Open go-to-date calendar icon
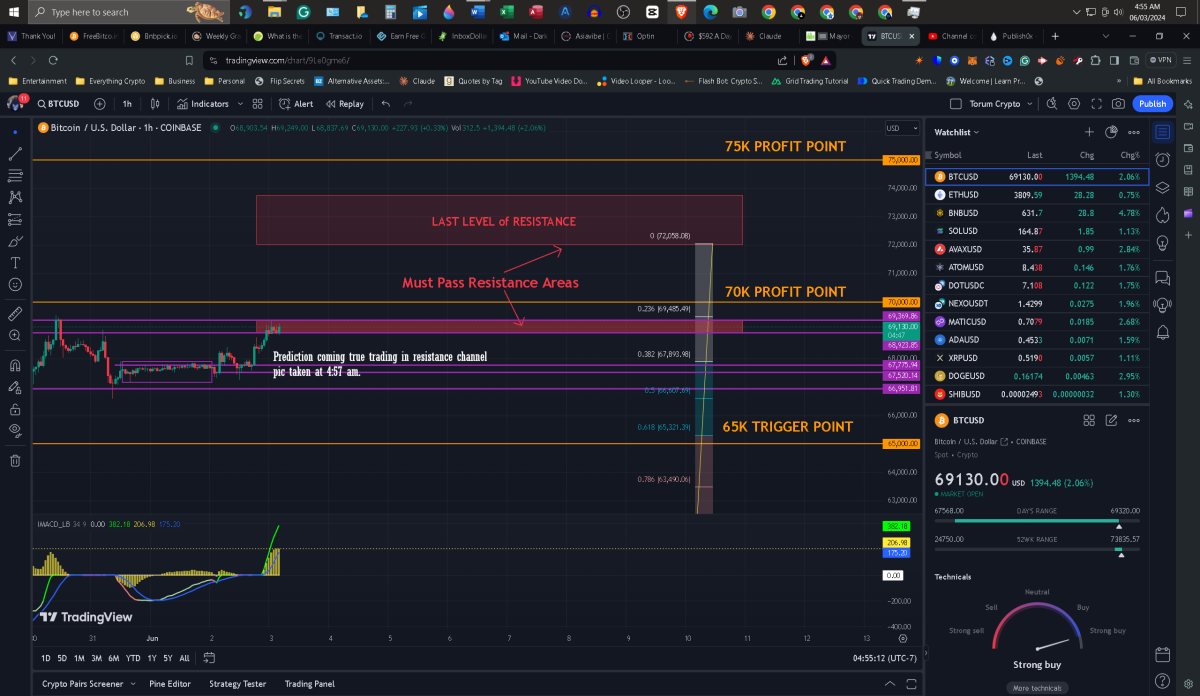 click(209, 658)
